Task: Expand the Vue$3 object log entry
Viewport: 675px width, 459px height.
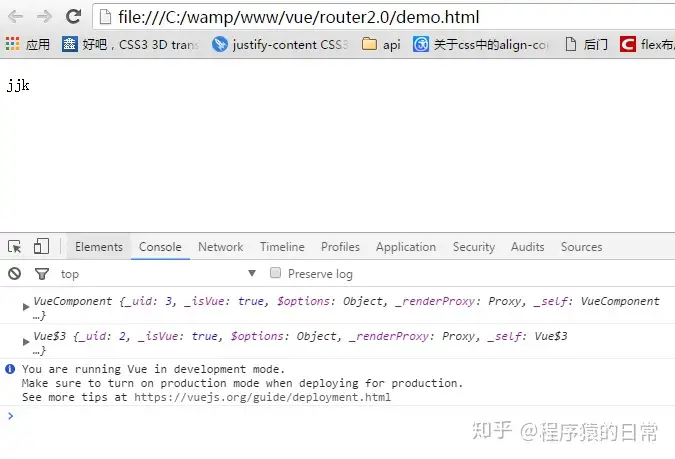Action: (x=26, y=342)
